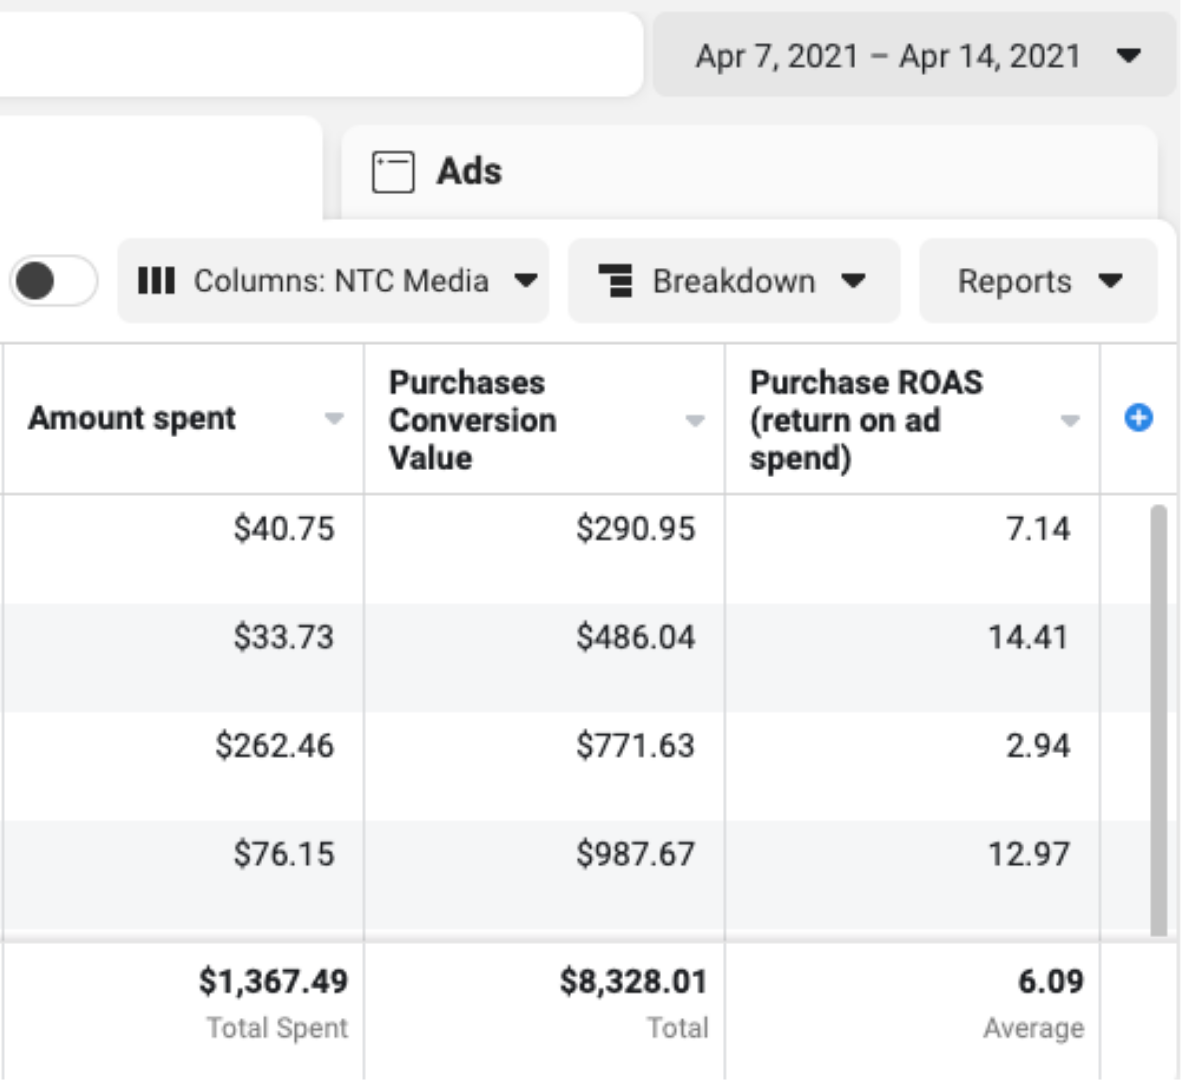The width and height of the screenshot is (1181, 1080).
Task: Click the Purchases Conversion Value header text
Action: tap(472, 420)
